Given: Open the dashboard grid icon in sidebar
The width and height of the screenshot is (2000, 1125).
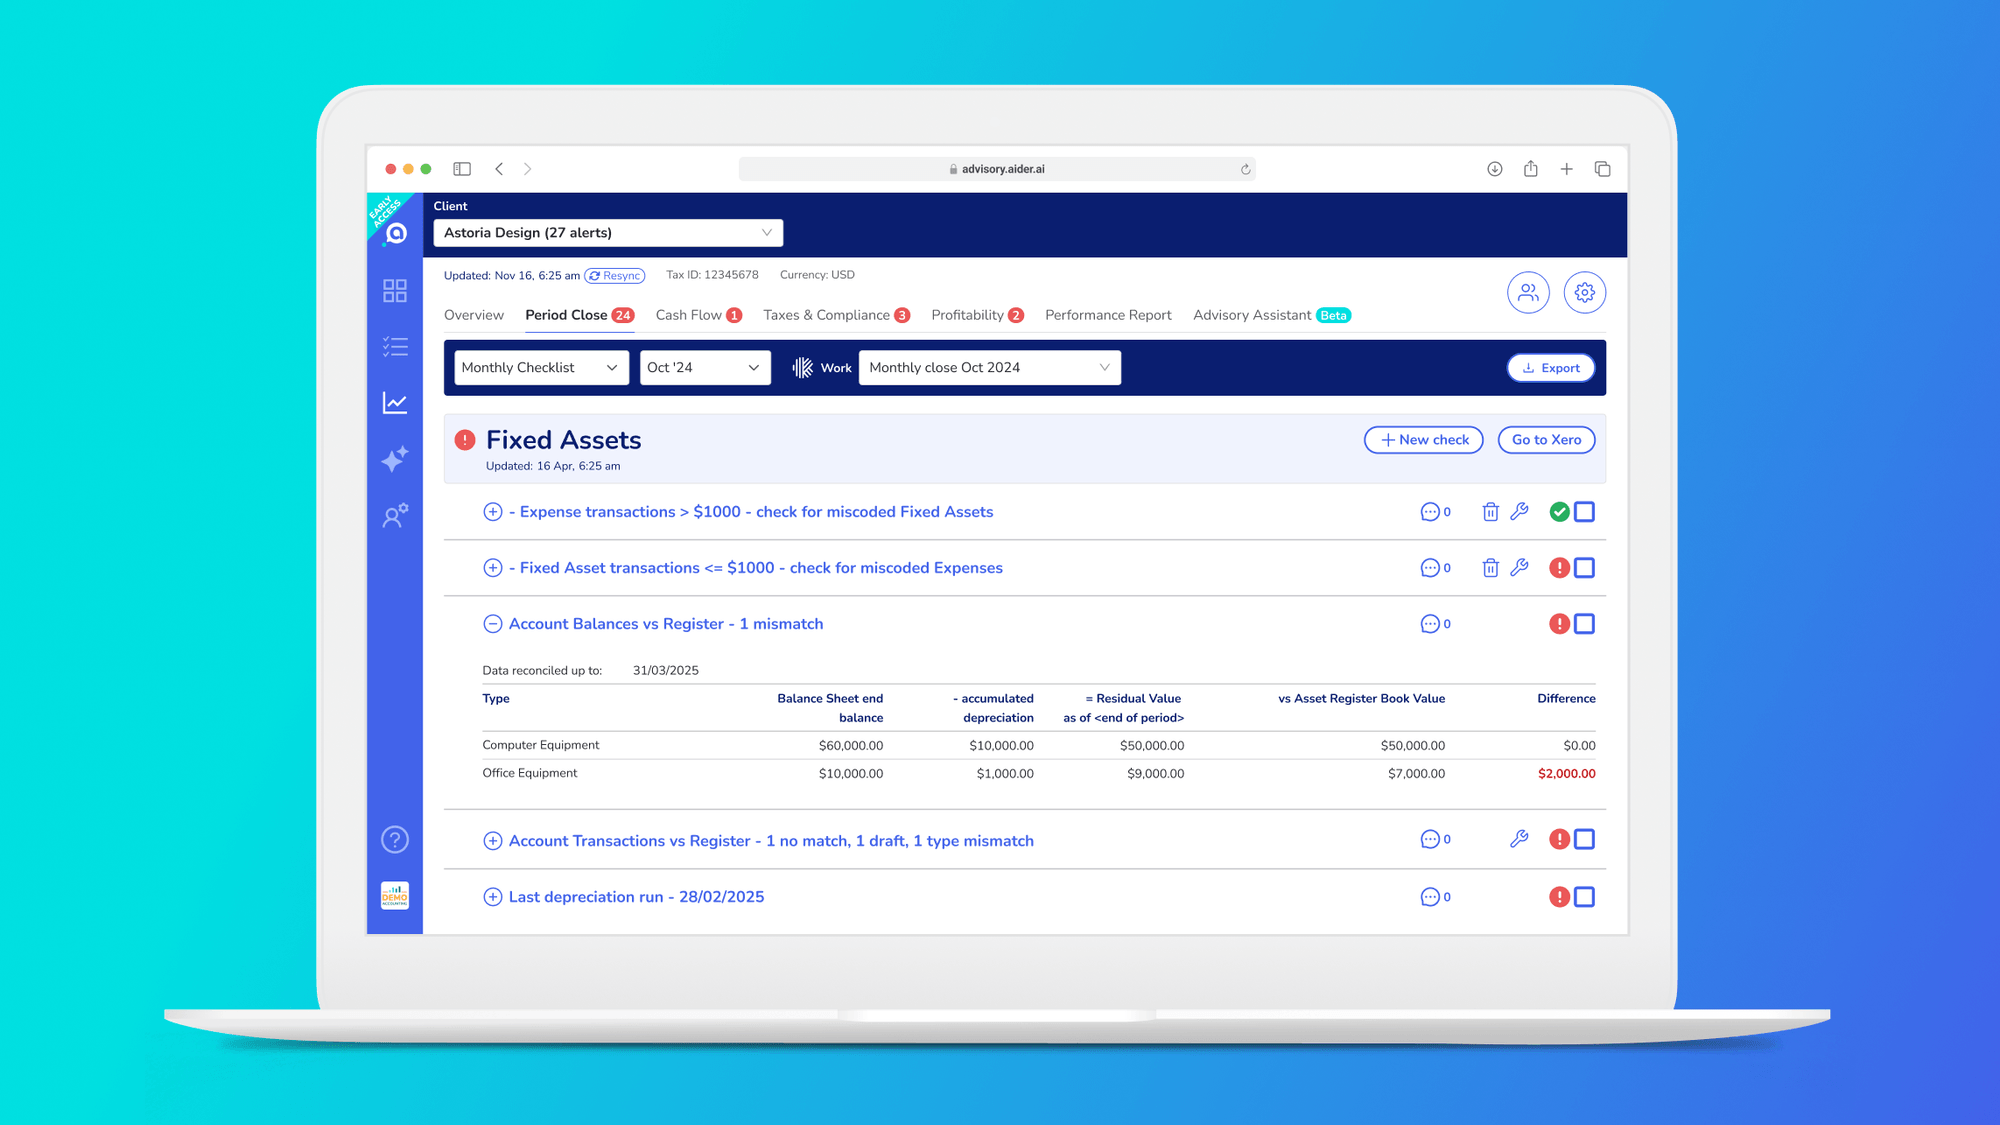Looking at the screenshot, I should [x=395, y=291].
